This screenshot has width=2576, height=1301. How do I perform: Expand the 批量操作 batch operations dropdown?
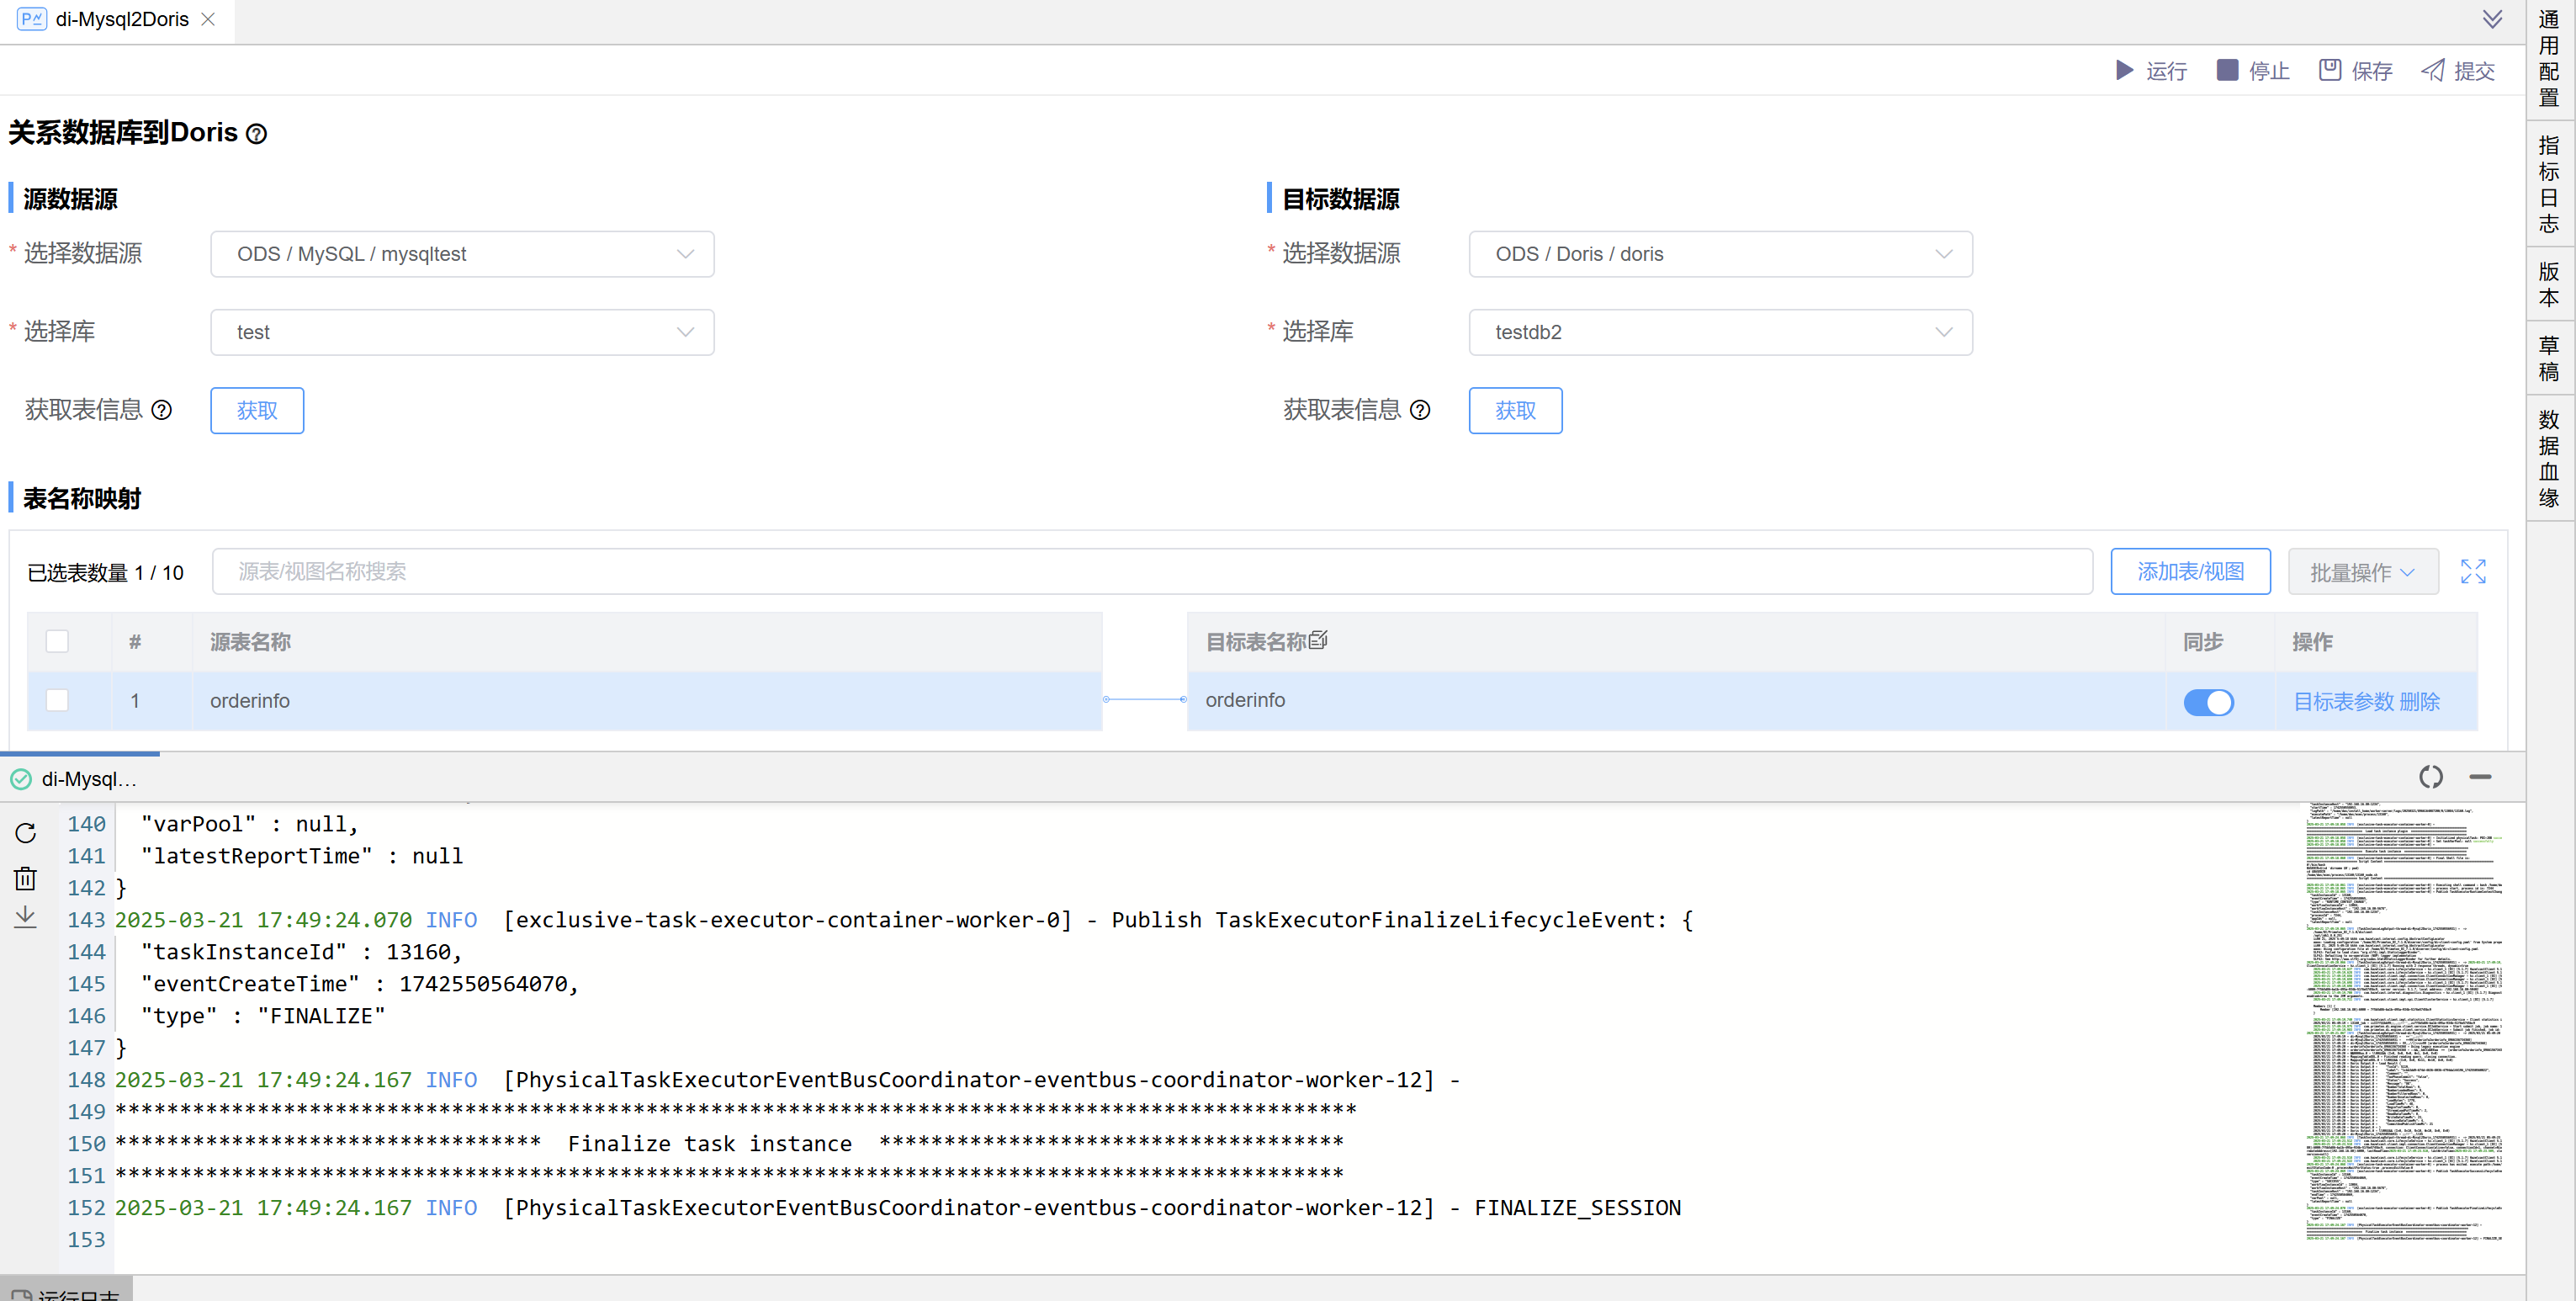pos(2363,571)
